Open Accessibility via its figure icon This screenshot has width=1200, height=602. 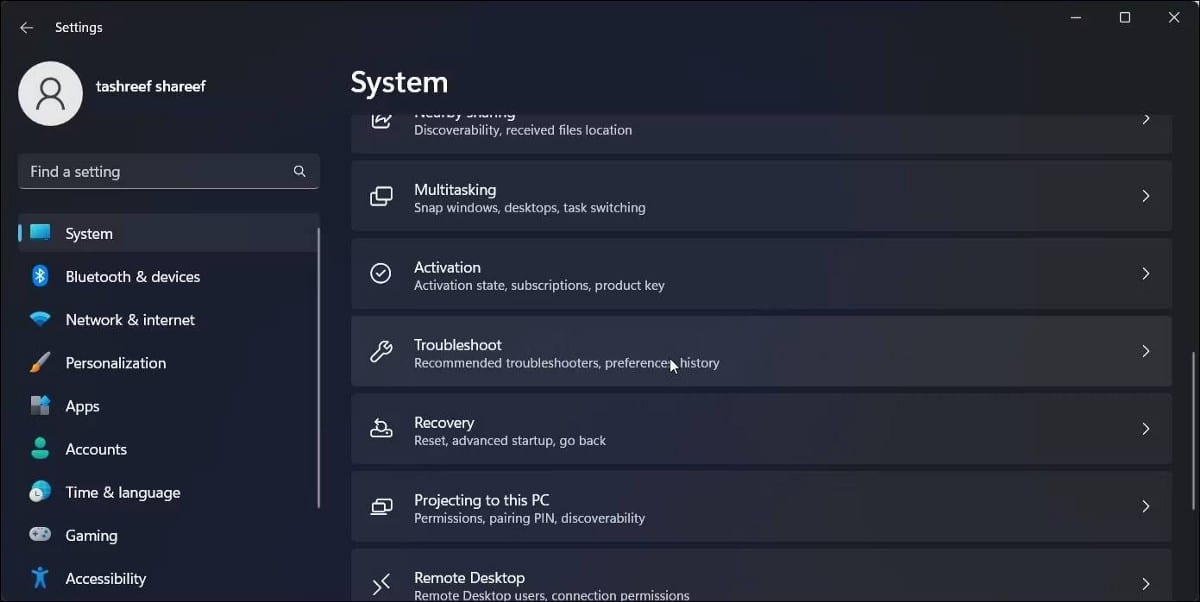pyautogui.click(x=38, y=578)
